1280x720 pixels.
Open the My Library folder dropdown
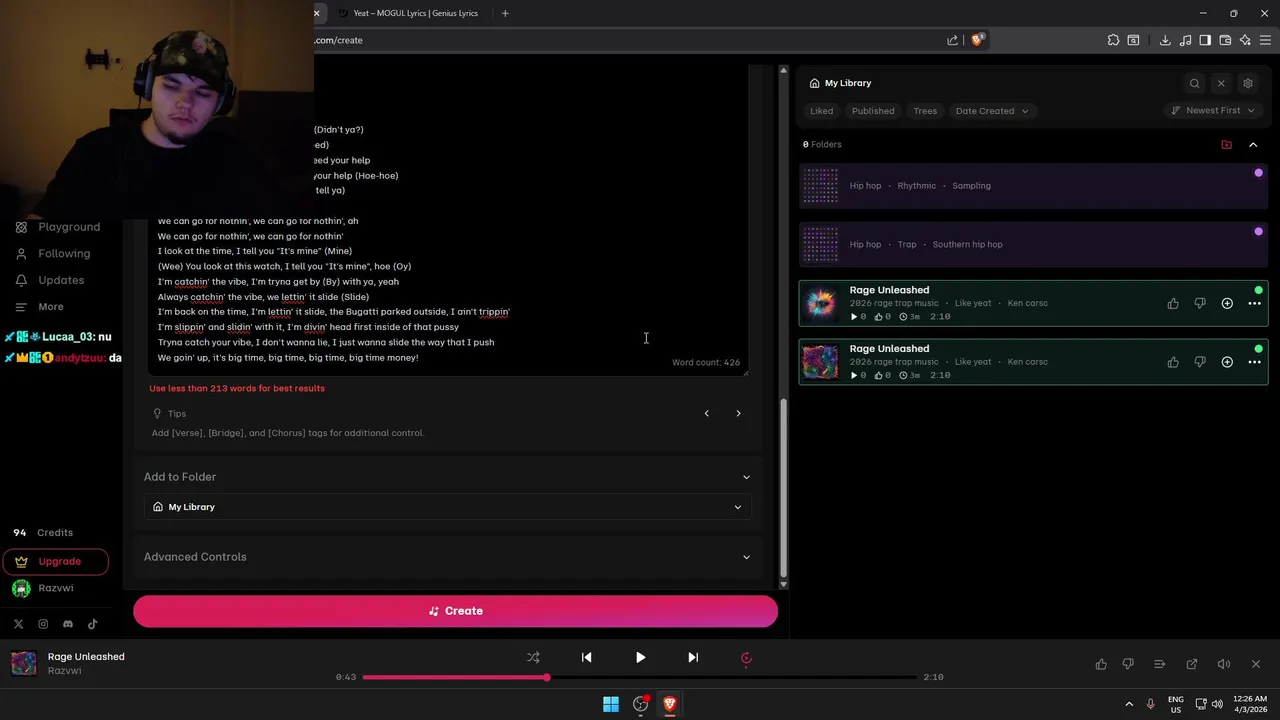[x=447, y=507]
